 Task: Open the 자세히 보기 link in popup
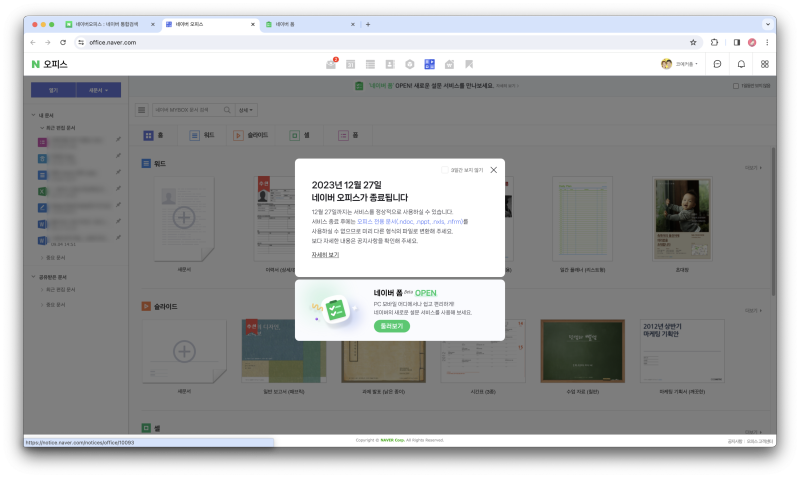tap(325, 255)
